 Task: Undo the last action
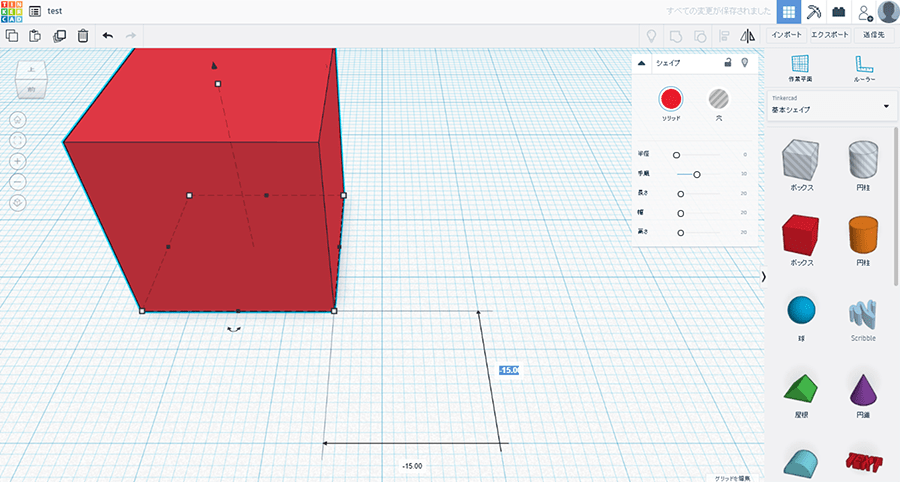pyautogui.click(x=108, y=35)
